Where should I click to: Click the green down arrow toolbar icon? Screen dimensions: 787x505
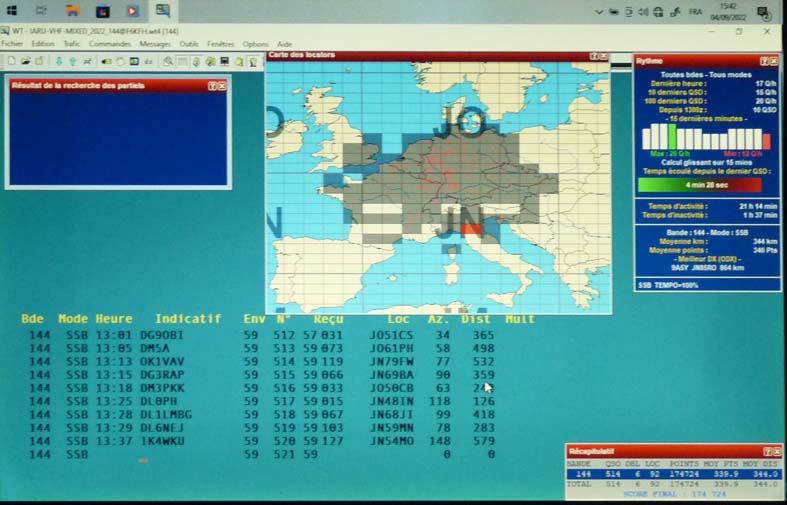[x=59, y=61]
